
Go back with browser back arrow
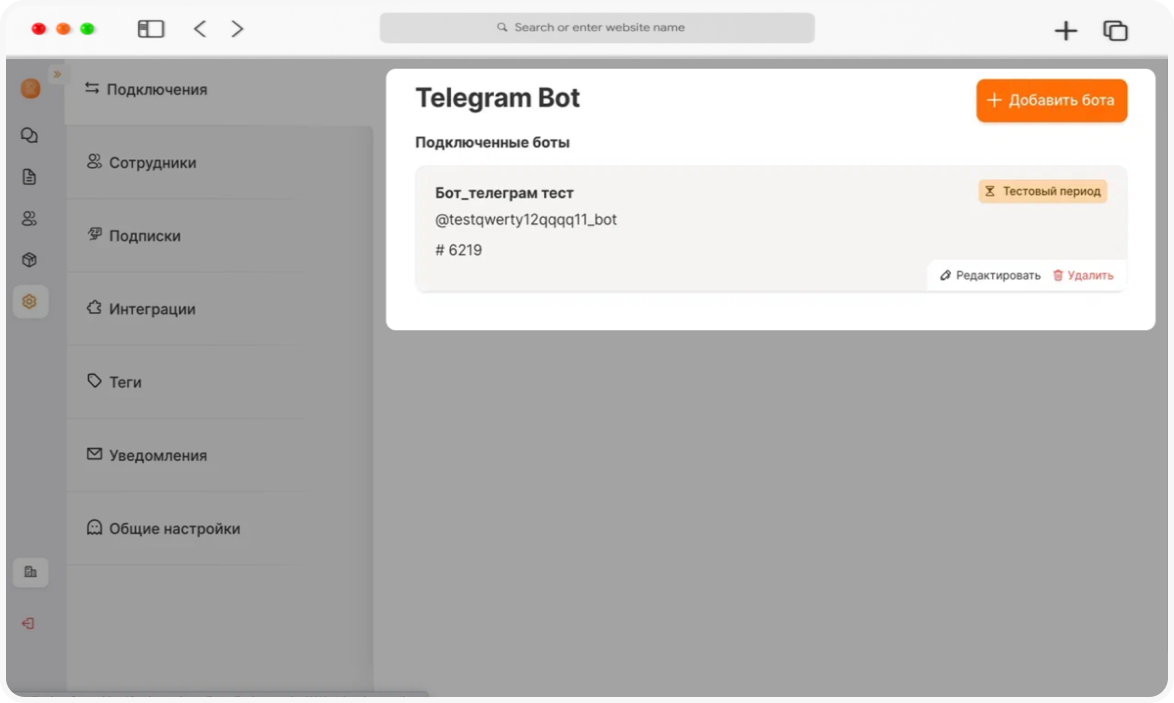pos(199,28)
